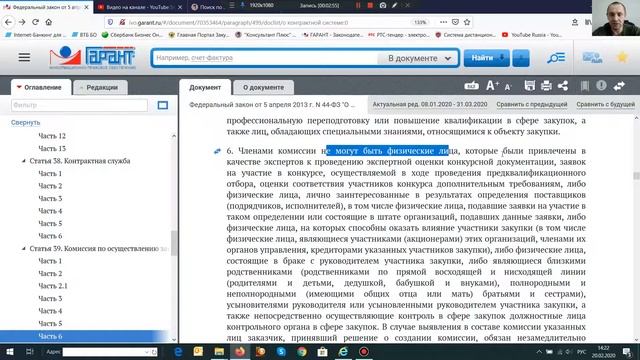Click the Windows Start button
Image resolution: width=640 pixels, height=360 pixels.
click(x=9, y=351)
